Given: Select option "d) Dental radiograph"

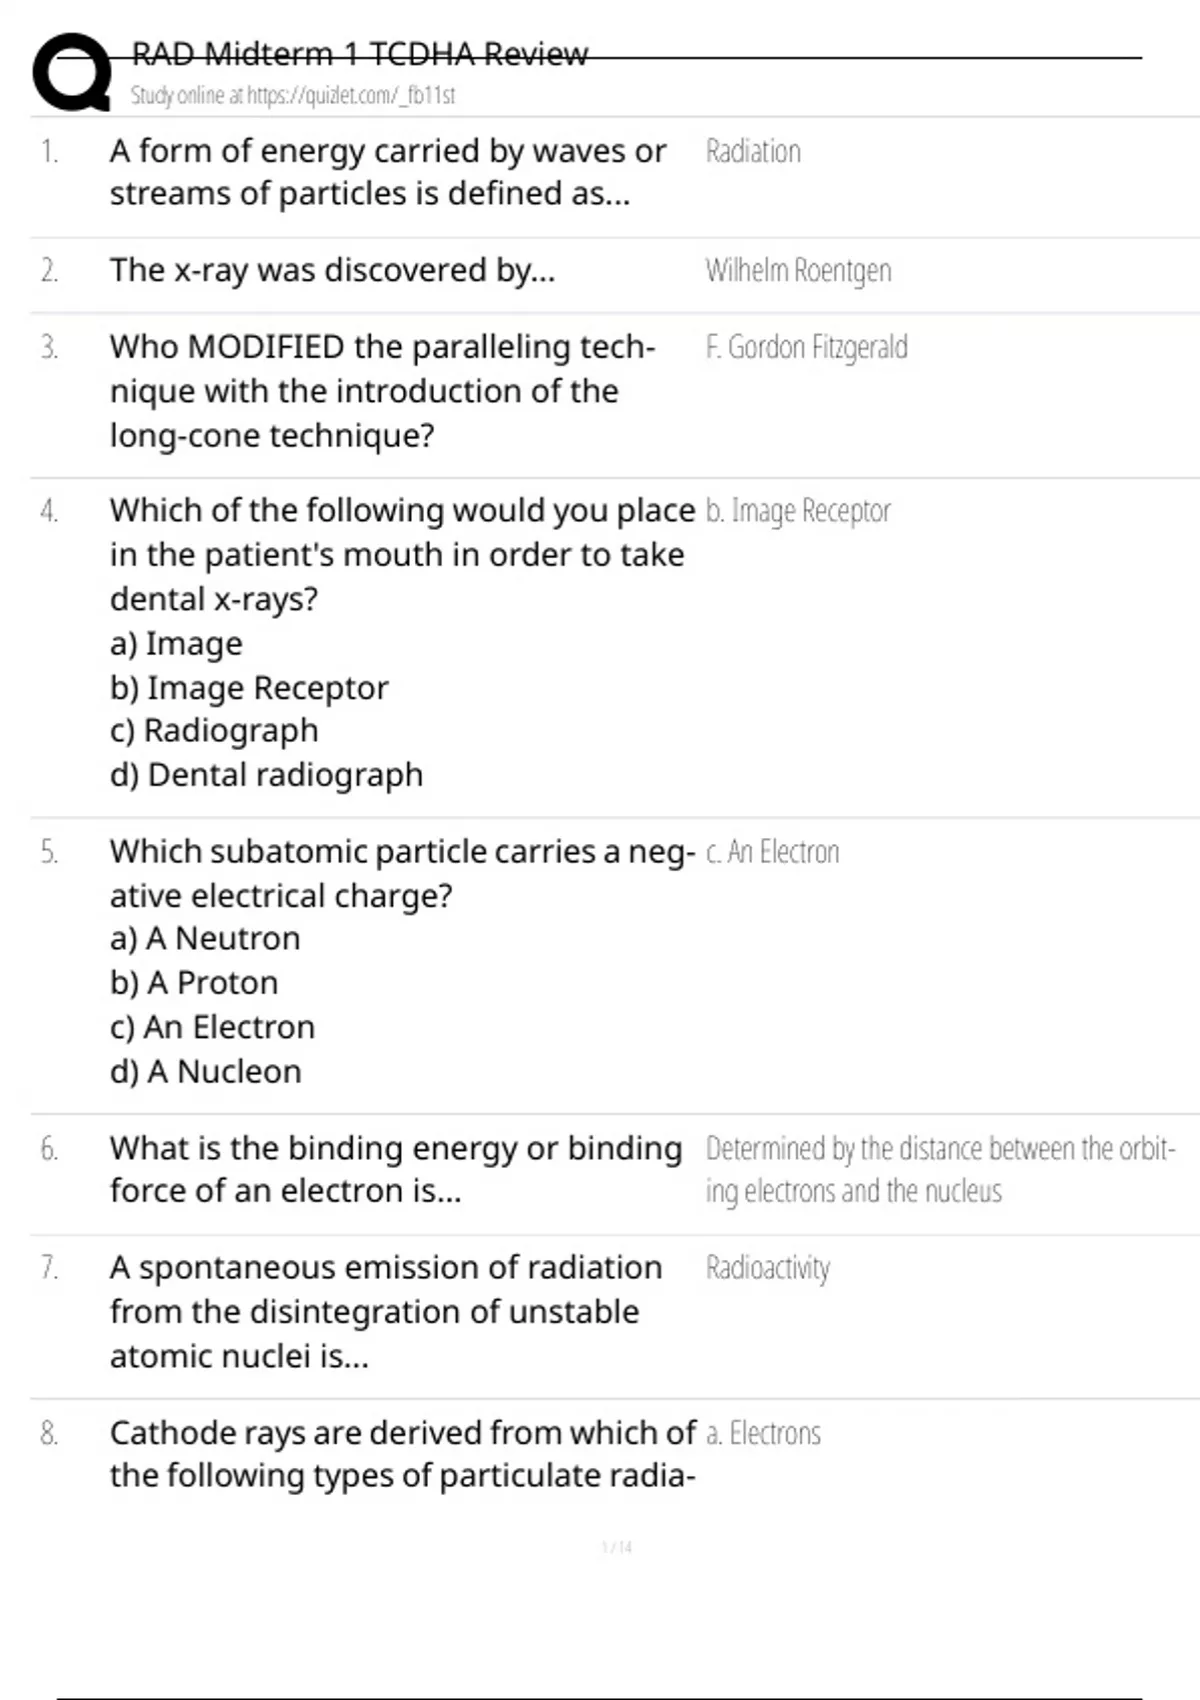Looking at the screenshot, I should (x=266, y=775).
